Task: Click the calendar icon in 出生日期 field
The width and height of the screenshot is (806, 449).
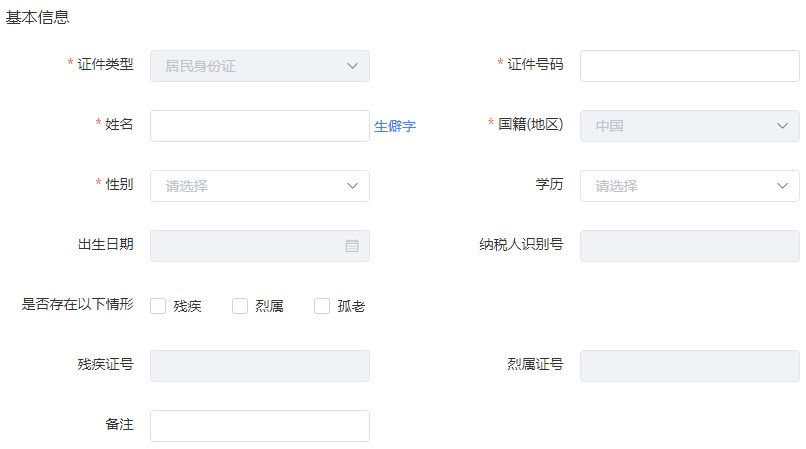Action: point(352,246)
